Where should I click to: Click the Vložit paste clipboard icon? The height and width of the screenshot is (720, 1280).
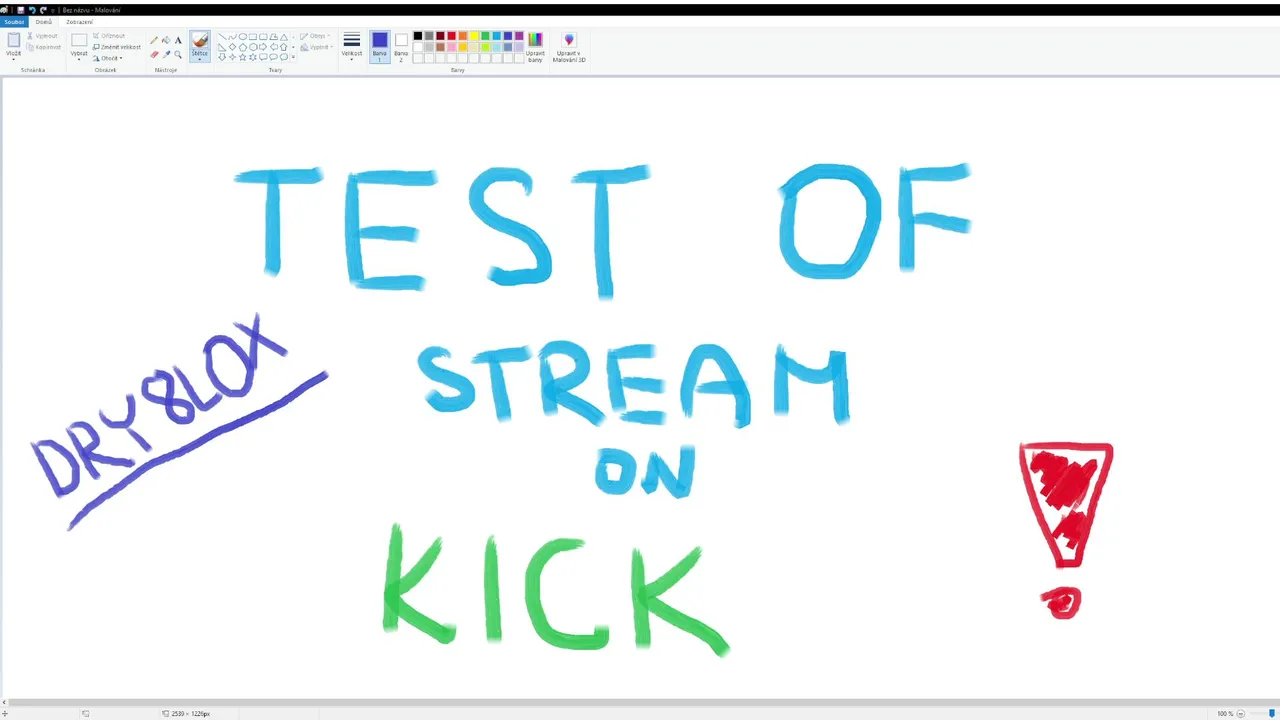tap(14, 40)
